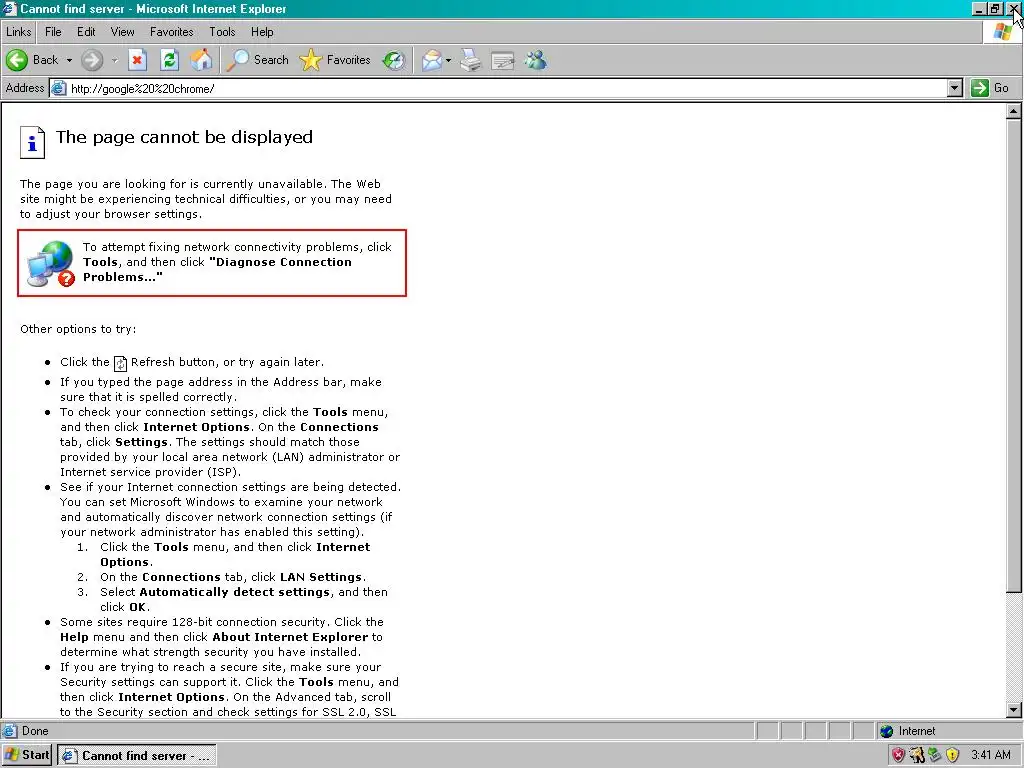
Task: Click the 'The page cannot be displayed' heading
Action: click(x=184, y=137)
